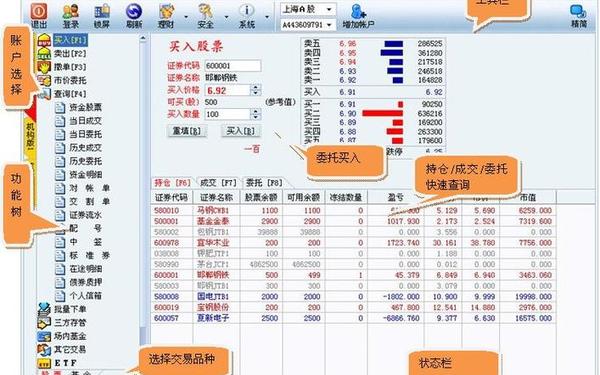Open the 当日委托 document icon

click(60, 134)
